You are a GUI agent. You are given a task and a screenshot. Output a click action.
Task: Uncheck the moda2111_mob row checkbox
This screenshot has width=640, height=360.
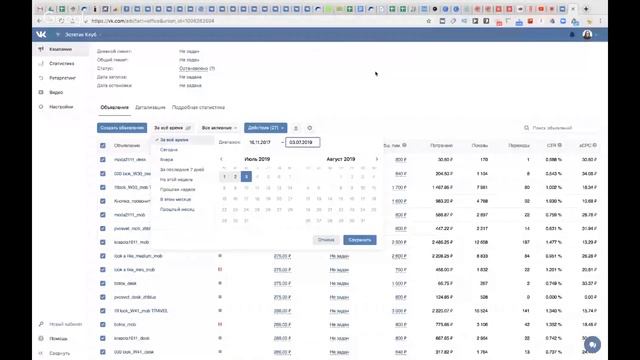[x=103, y=215]
